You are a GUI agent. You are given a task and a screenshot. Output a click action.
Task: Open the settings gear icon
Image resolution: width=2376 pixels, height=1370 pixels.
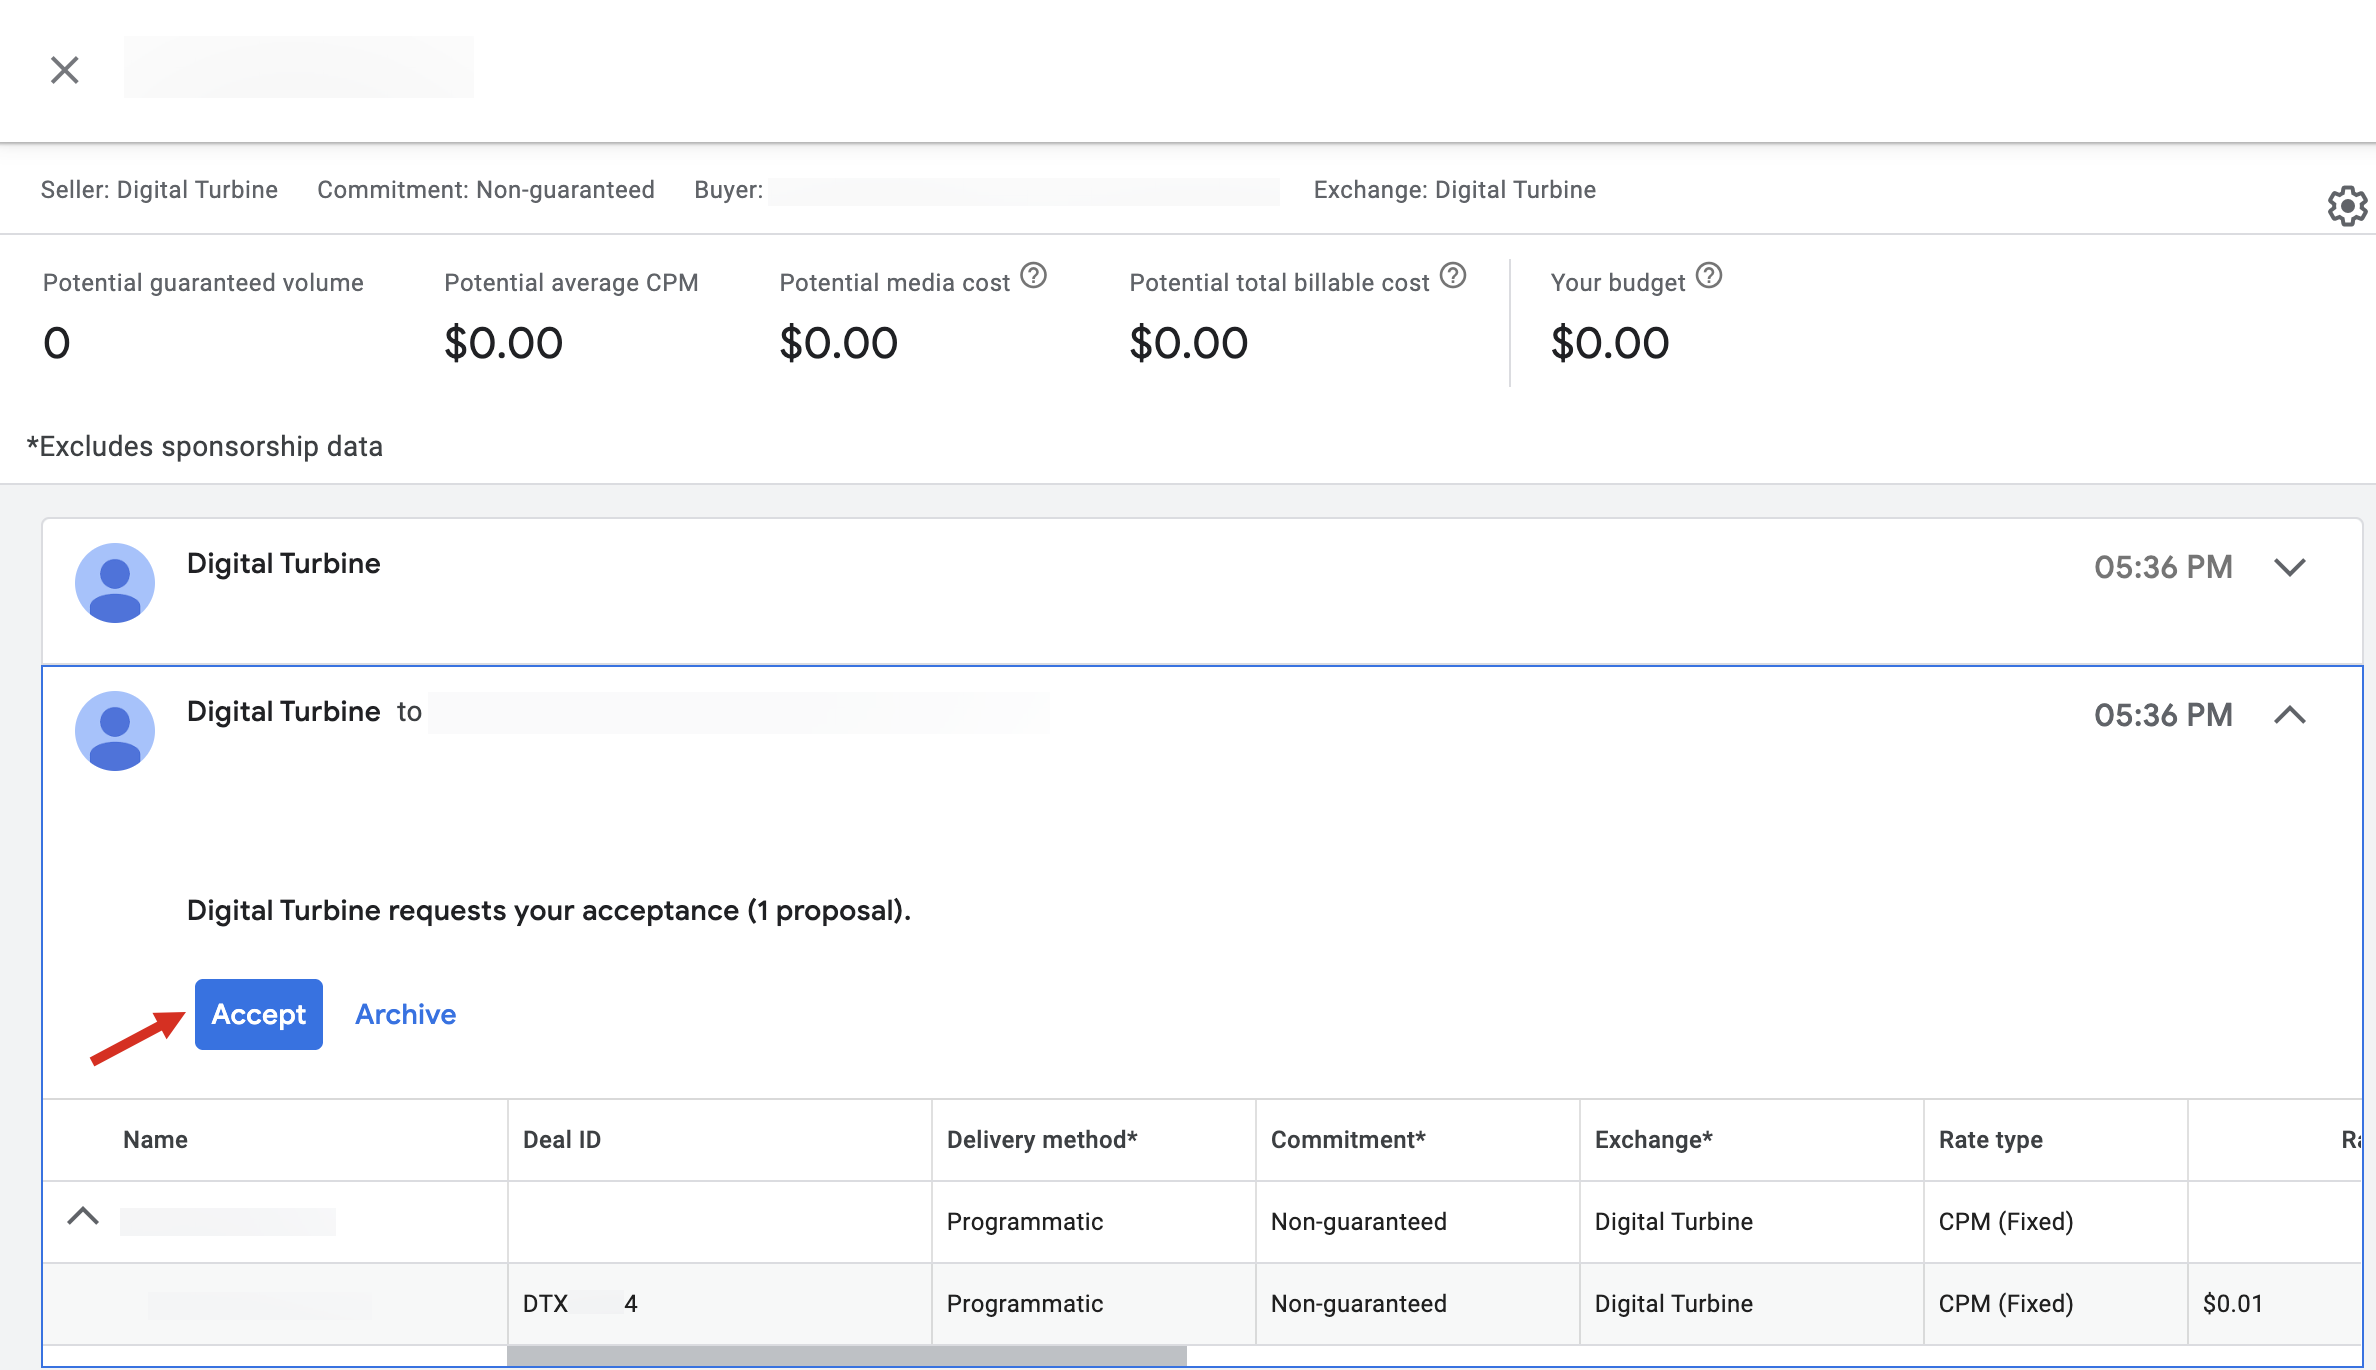[2346, 206]
